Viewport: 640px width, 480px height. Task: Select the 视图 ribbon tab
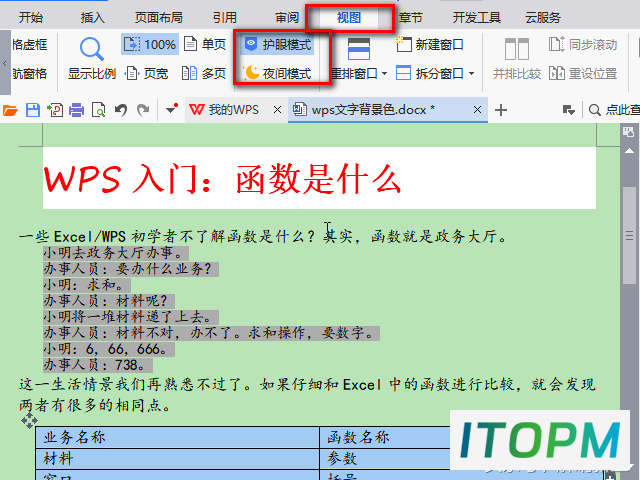pos(349,18)
